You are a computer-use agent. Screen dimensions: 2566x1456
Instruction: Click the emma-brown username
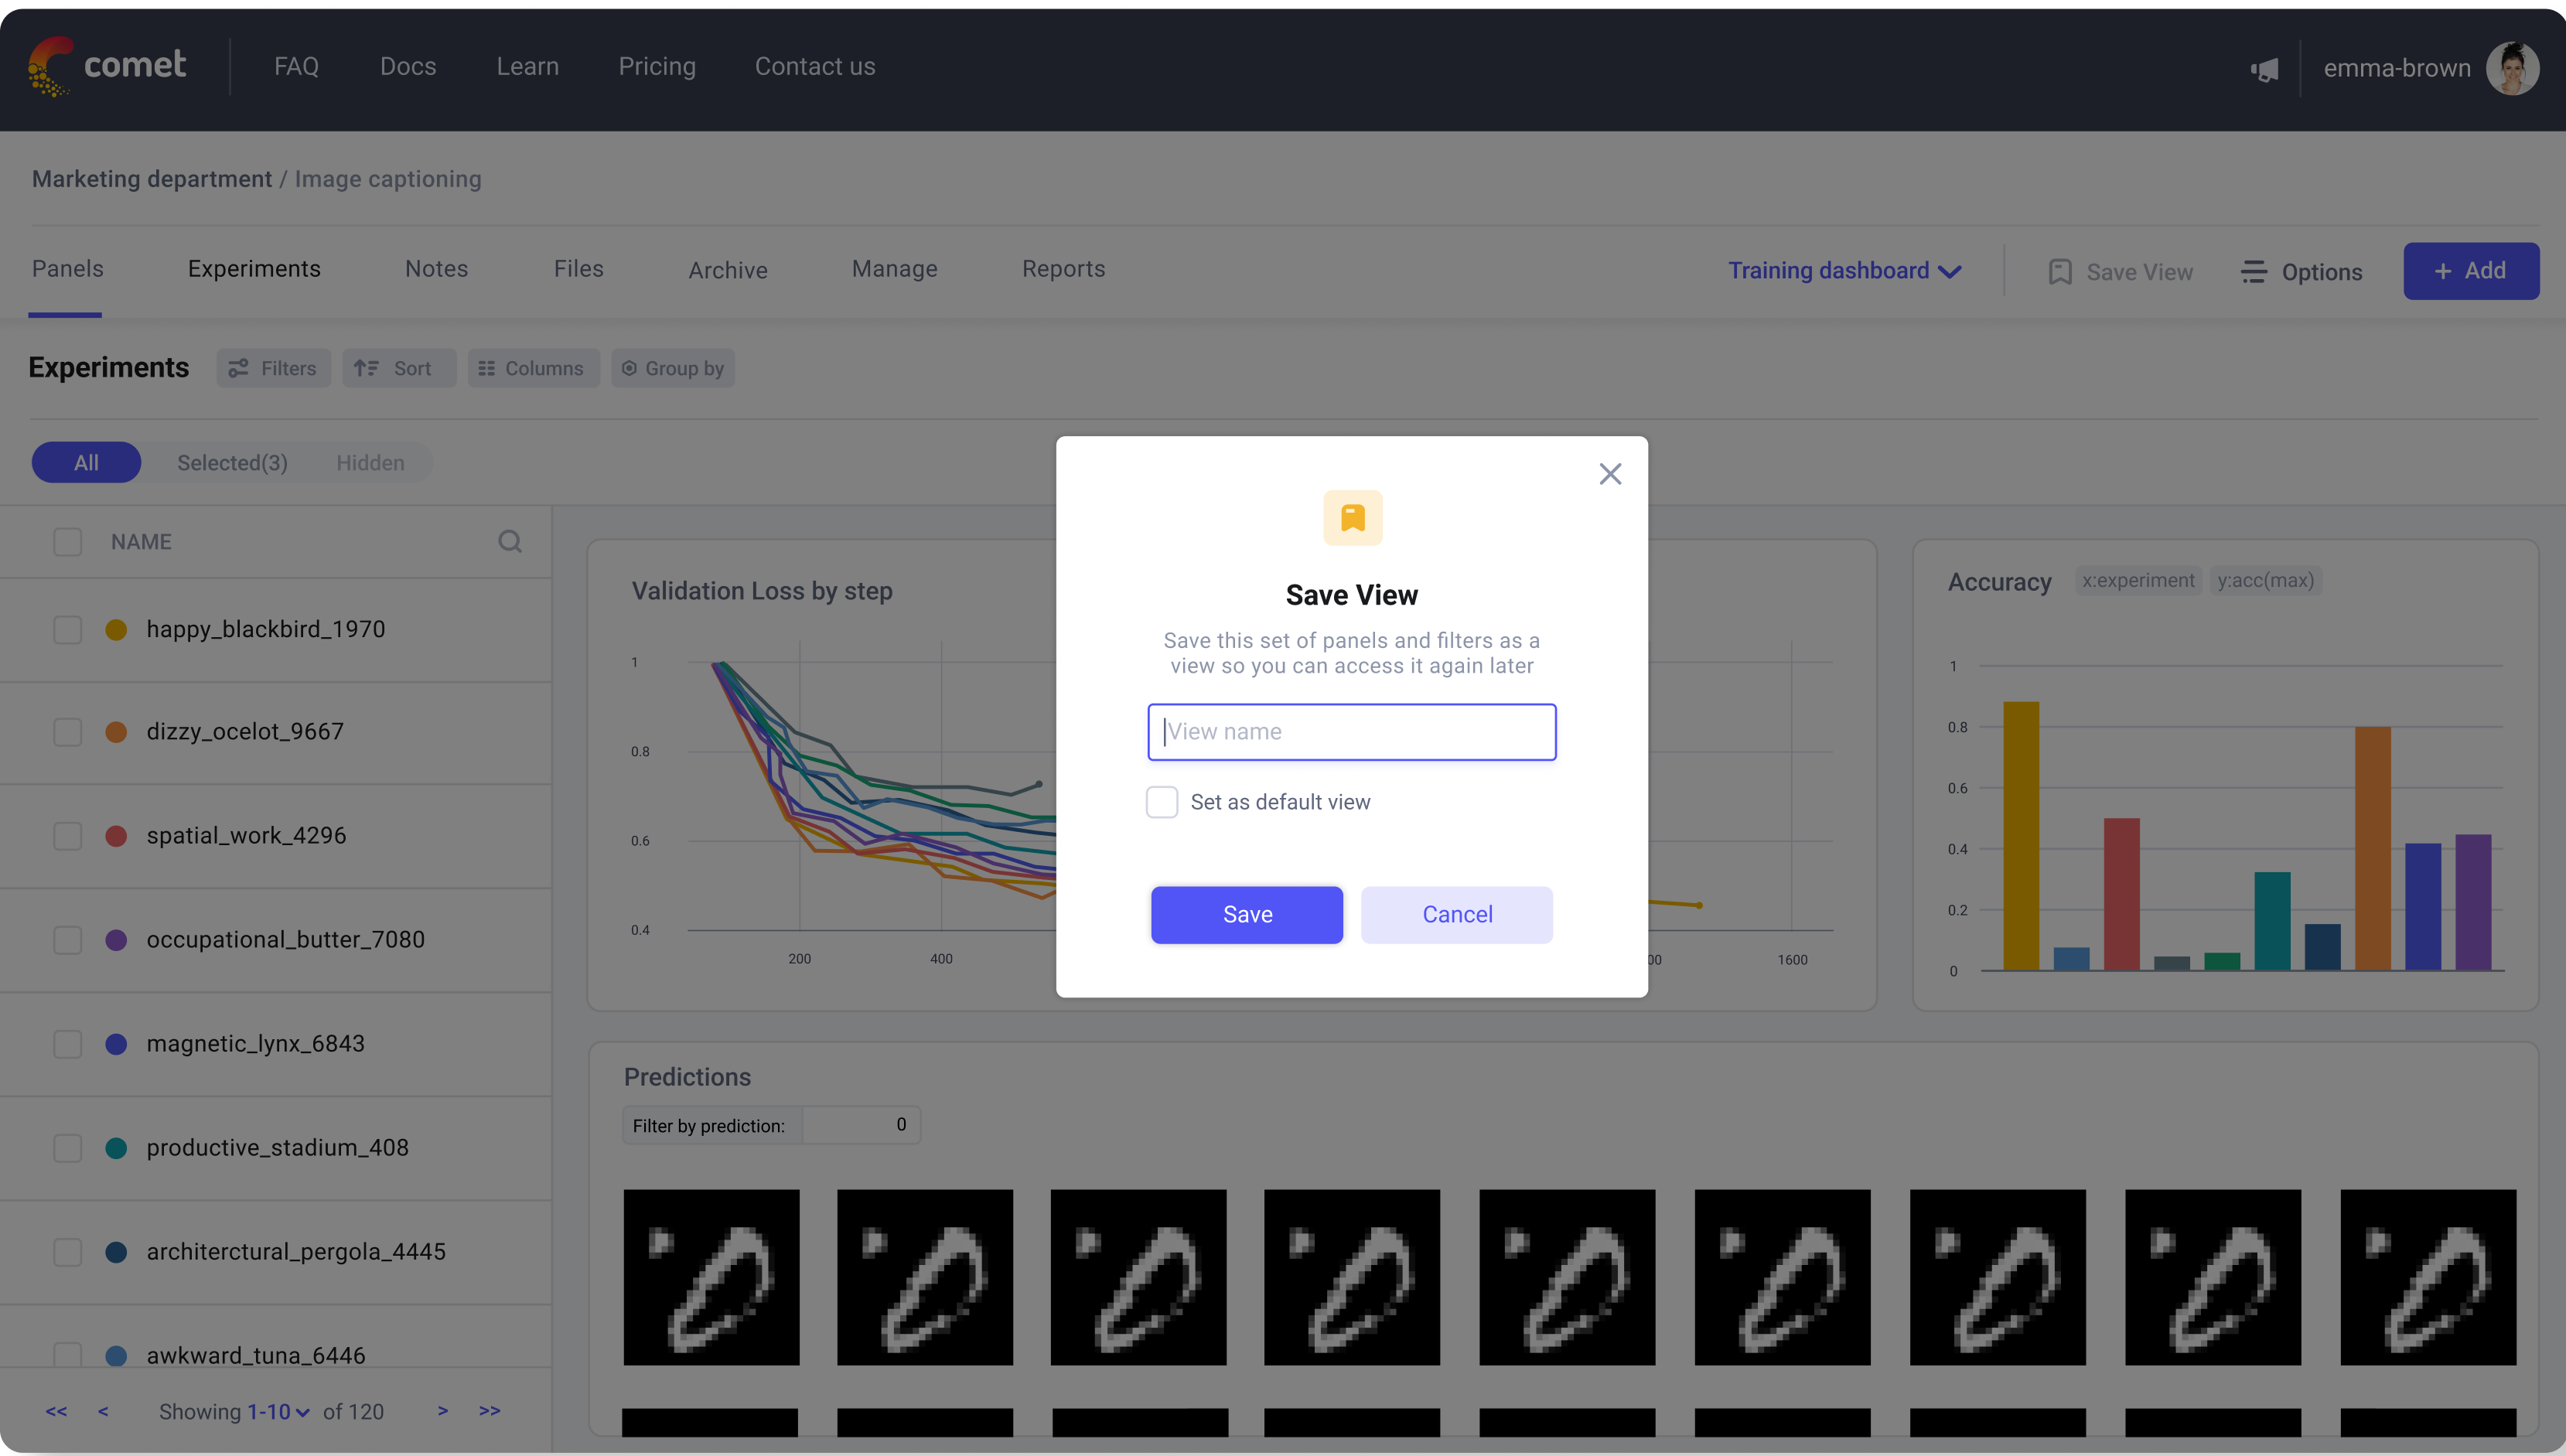click(x=2397, y=68)
